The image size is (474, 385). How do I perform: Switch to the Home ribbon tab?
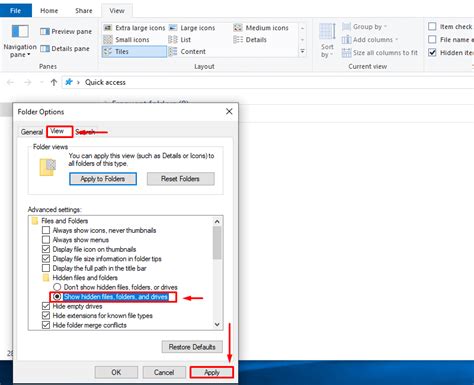point(49,11)
